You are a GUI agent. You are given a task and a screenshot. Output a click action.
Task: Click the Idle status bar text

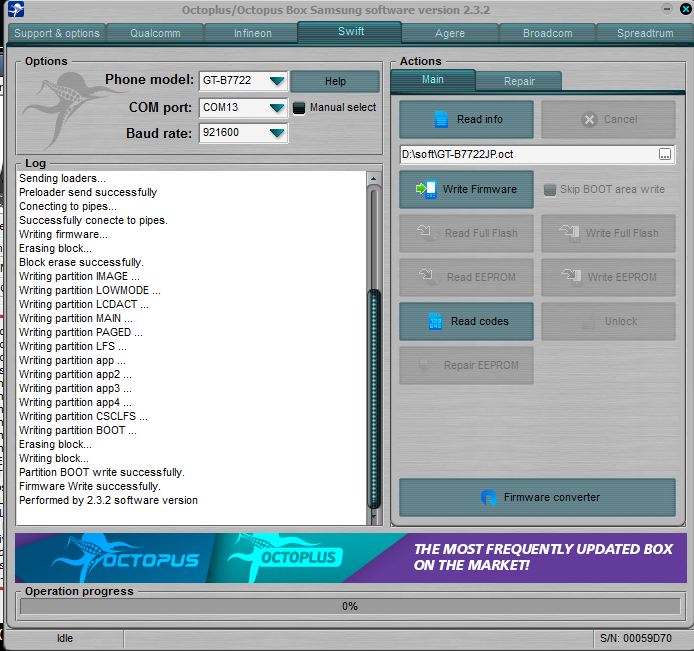coord(65,638)
